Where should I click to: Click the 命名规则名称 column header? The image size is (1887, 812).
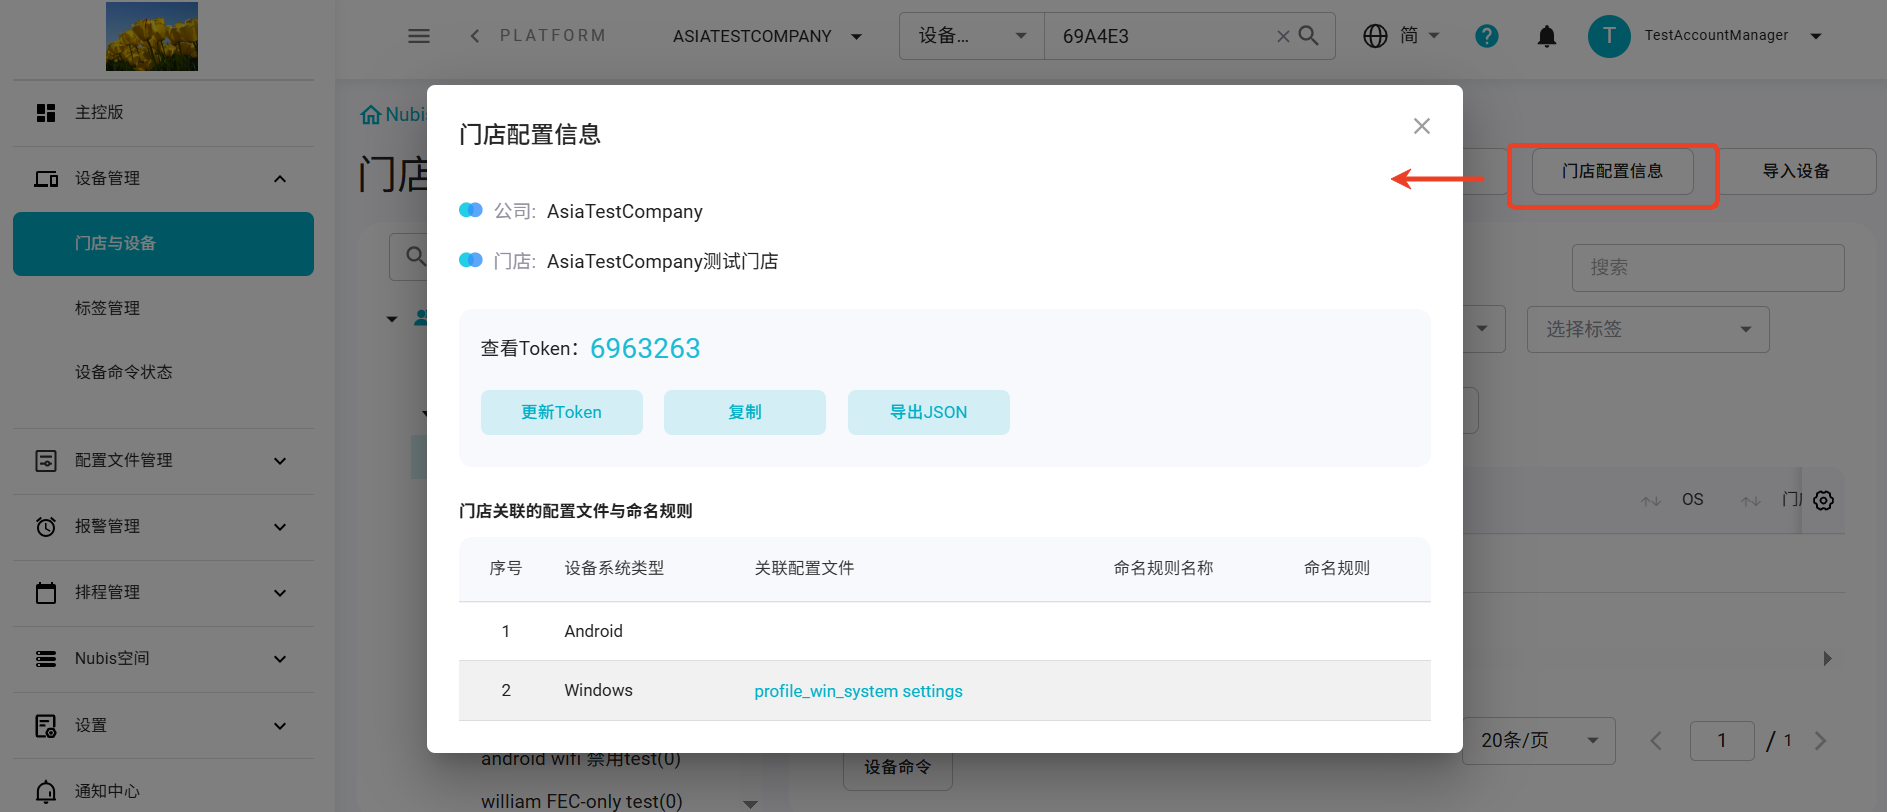(1163, 568)
